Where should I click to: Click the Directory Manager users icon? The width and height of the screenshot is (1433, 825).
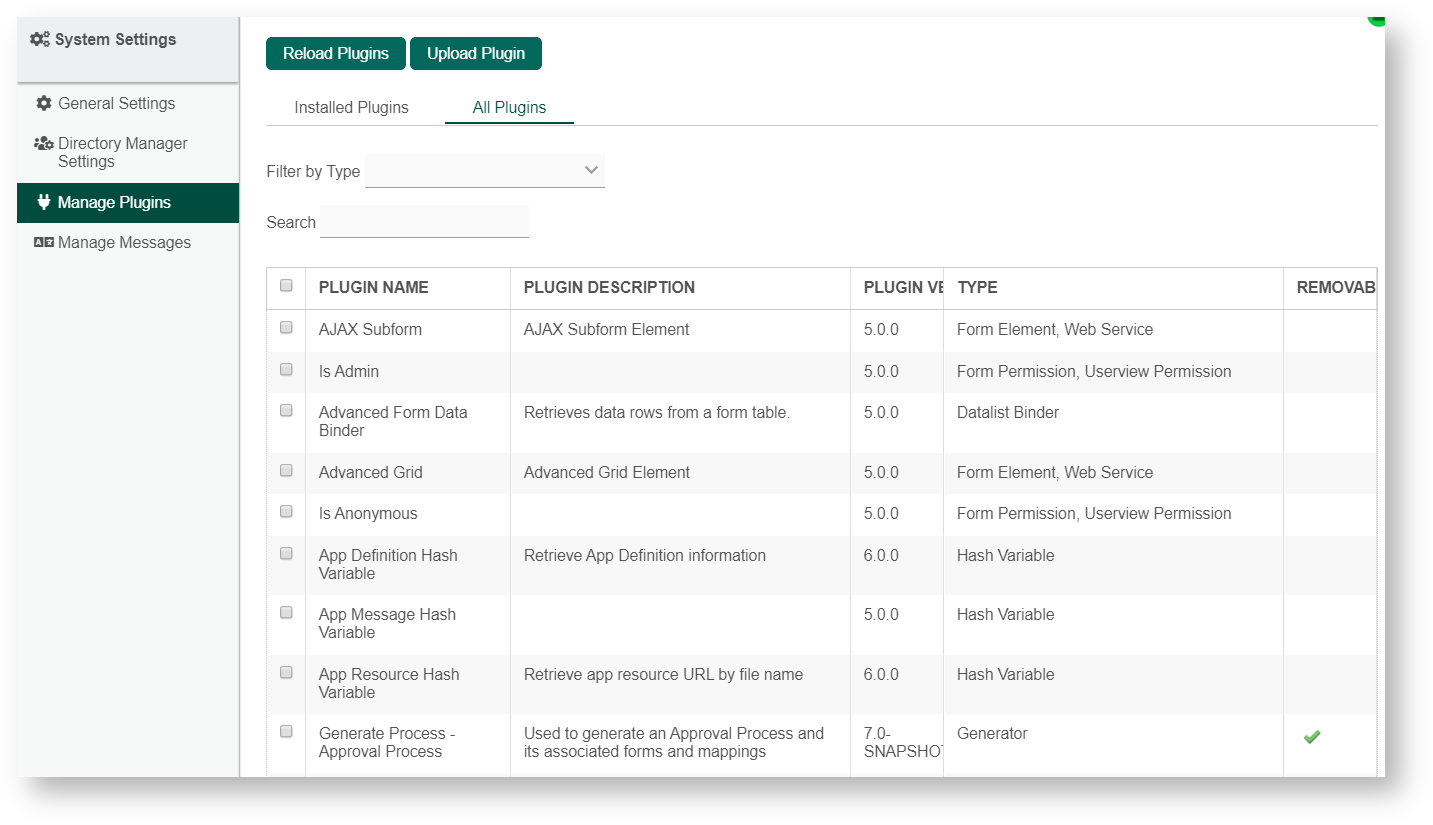pos(44,144)
